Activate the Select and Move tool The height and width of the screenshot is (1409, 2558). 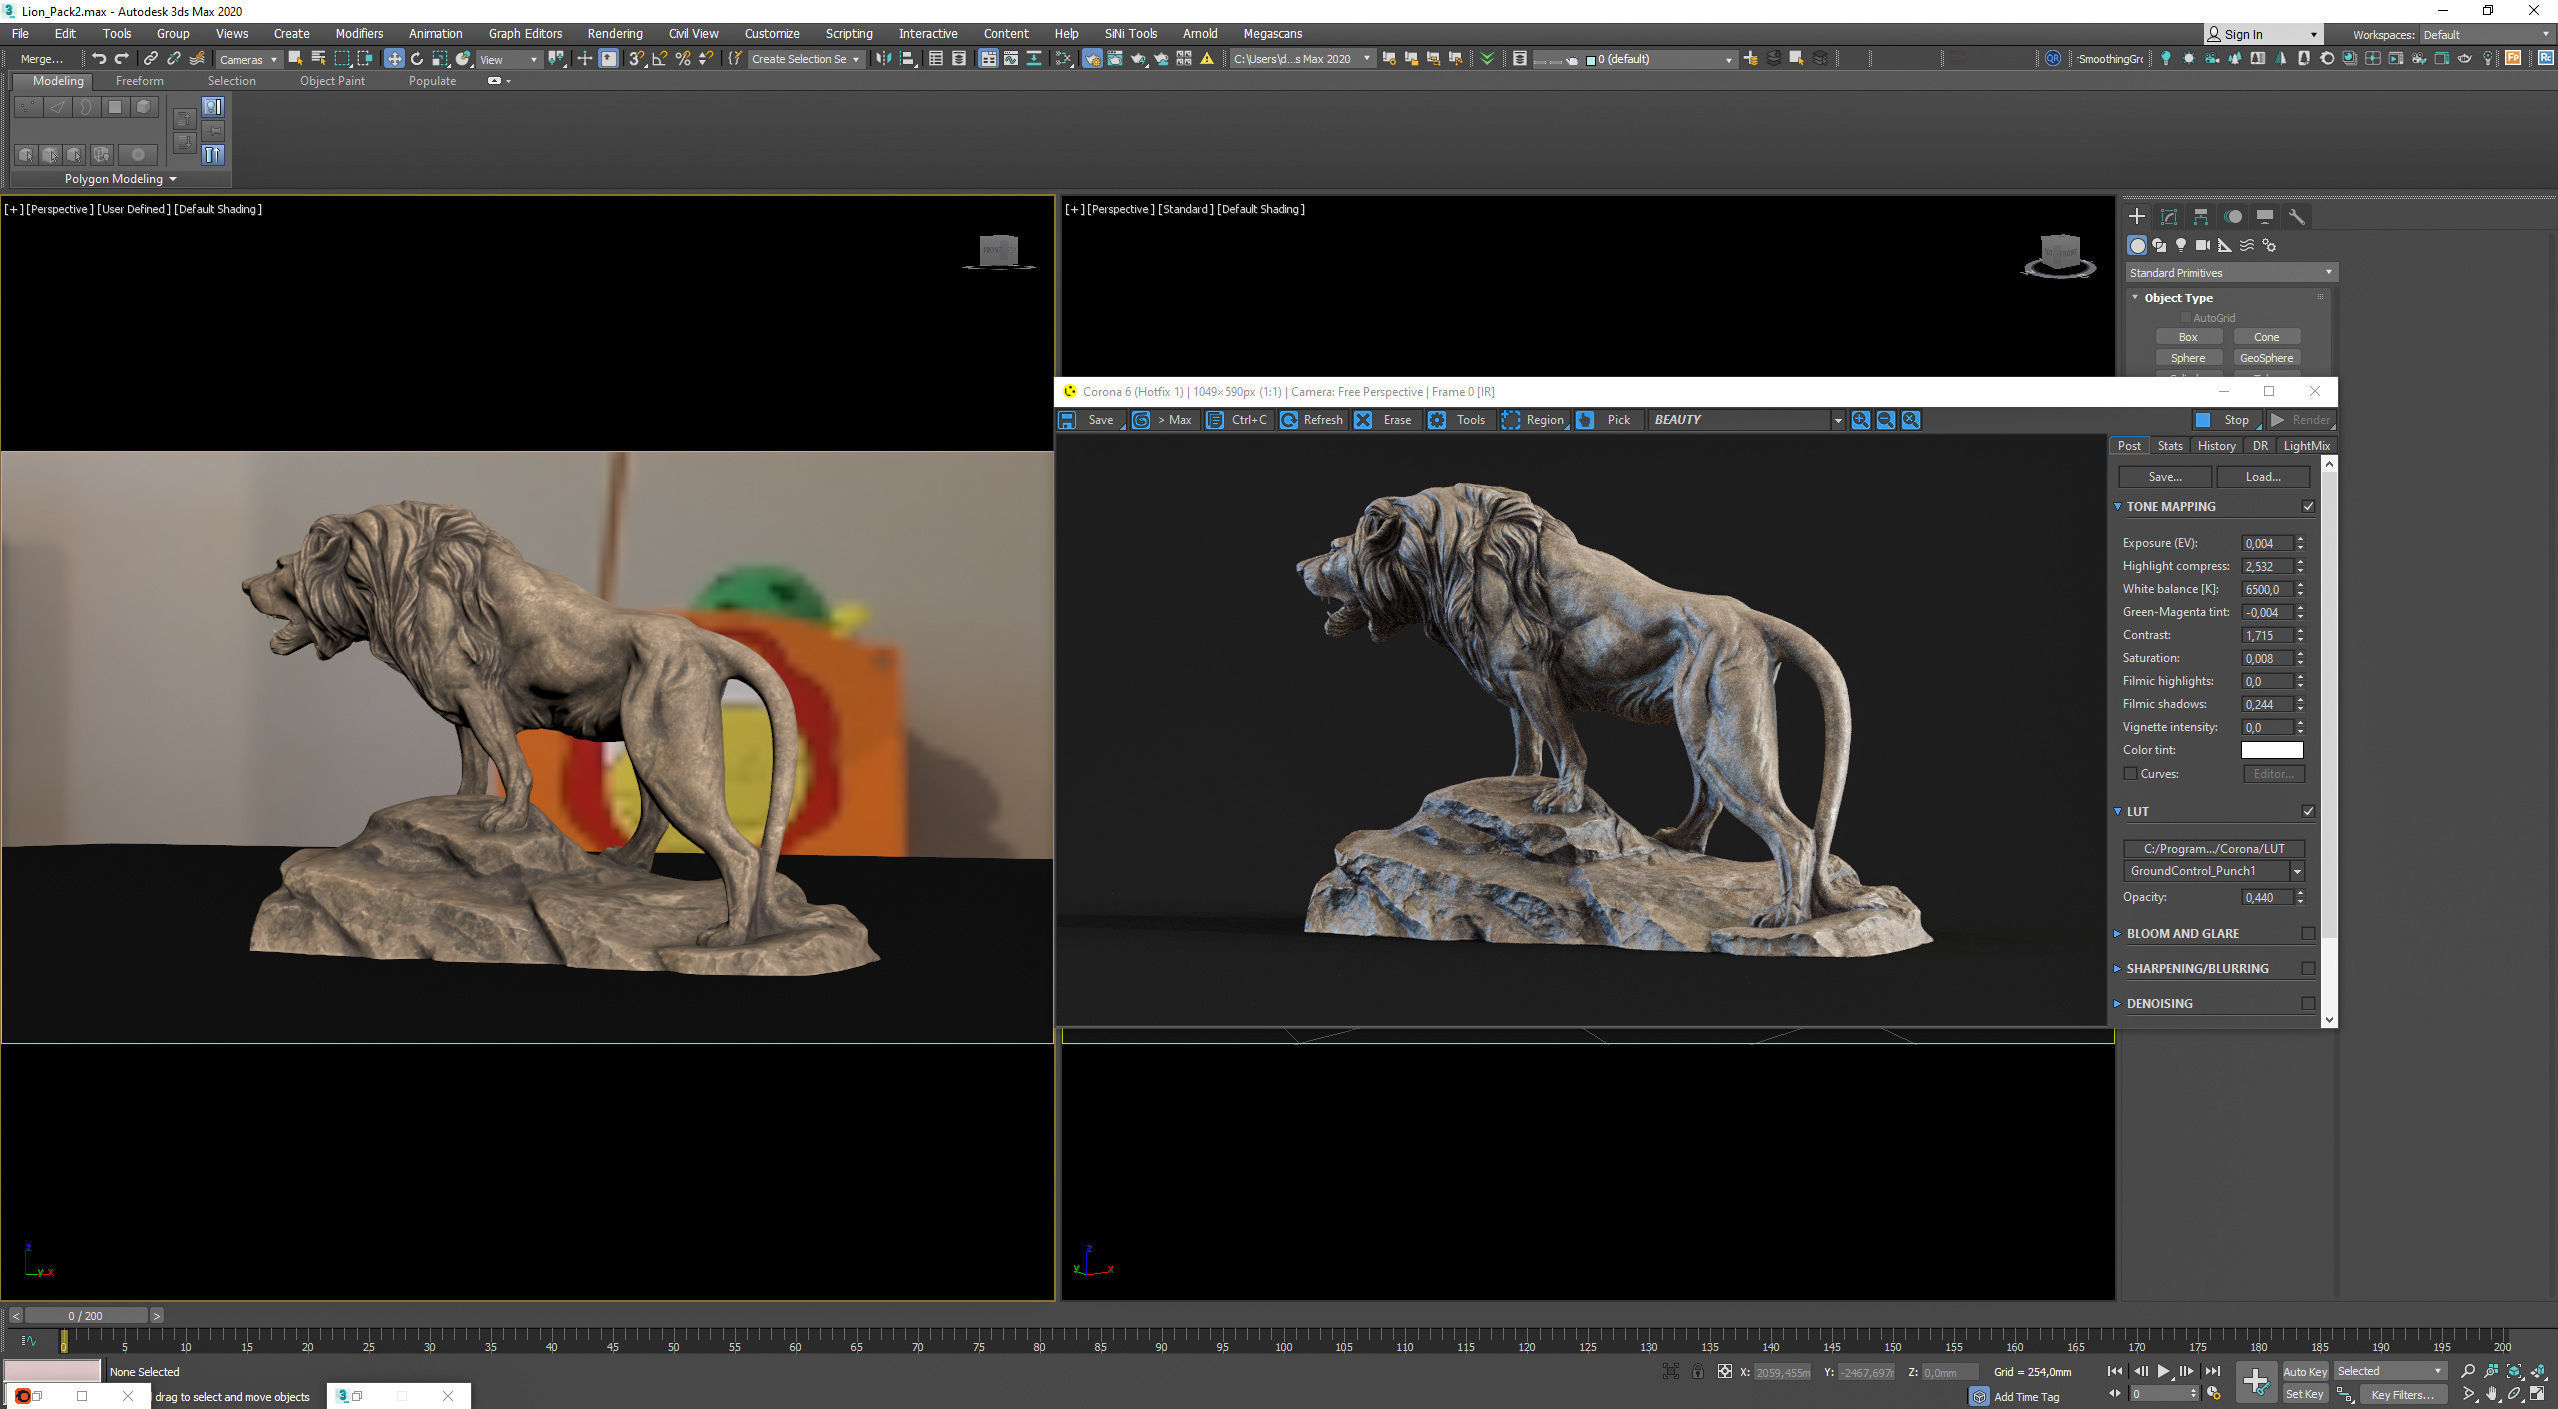[x=394, y=59]
